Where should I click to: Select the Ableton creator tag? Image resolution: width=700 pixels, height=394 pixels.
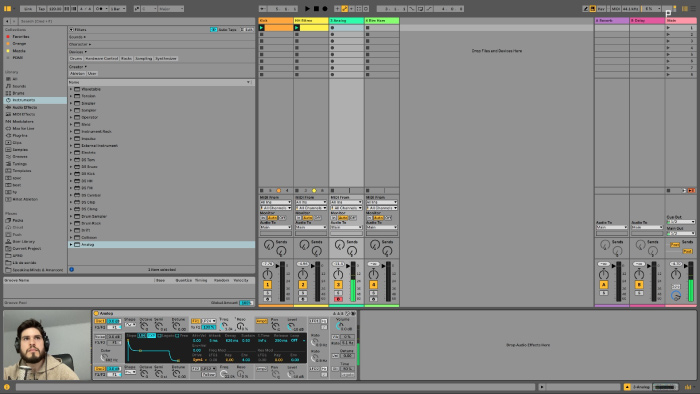point(77,73)
